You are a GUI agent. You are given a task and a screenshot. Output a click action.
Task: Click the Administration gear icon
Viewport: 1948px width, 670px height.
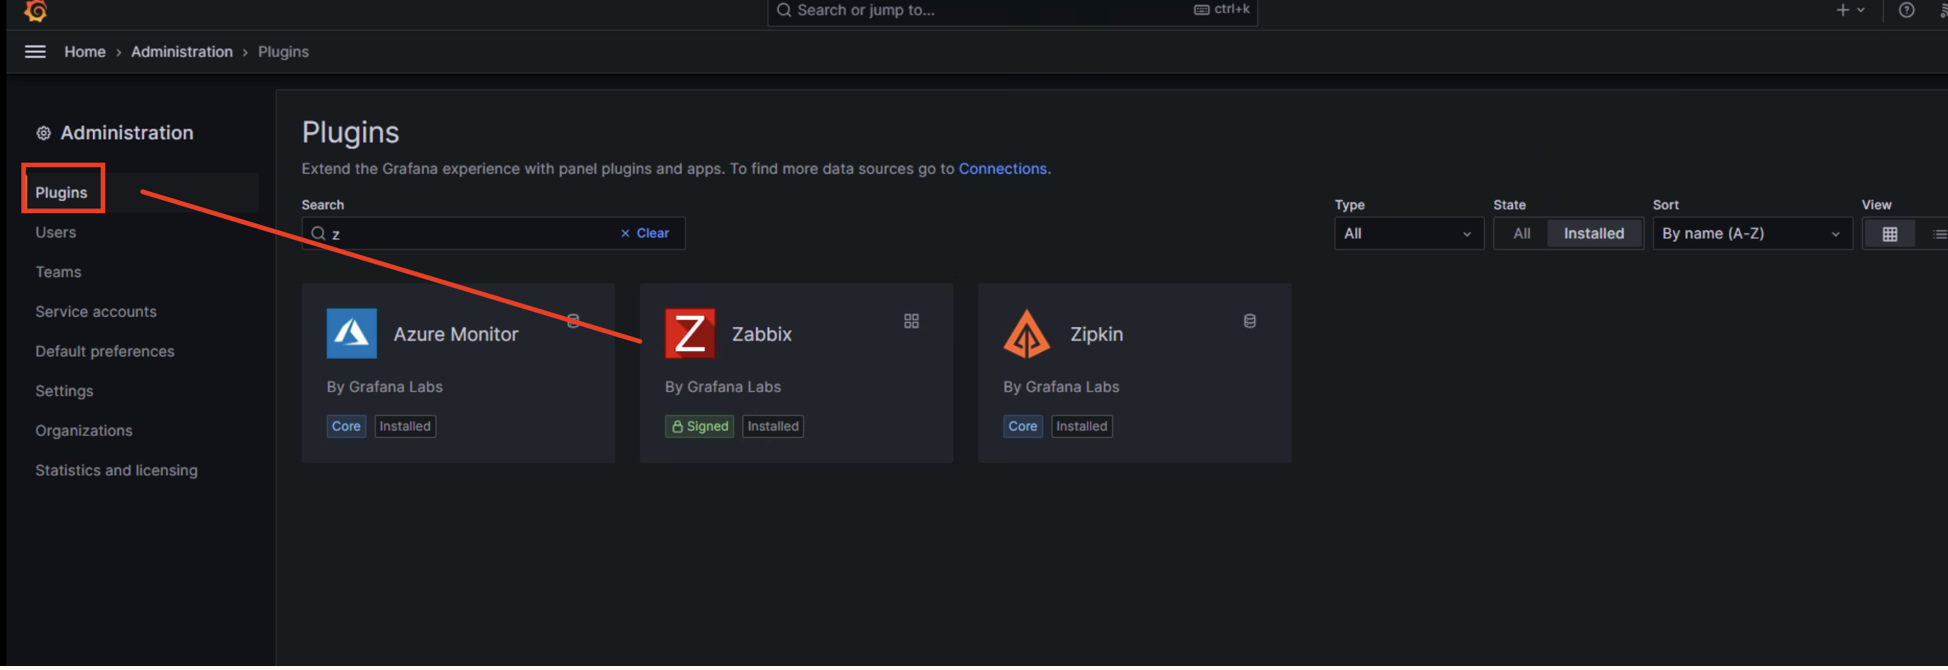click(43, 133)
